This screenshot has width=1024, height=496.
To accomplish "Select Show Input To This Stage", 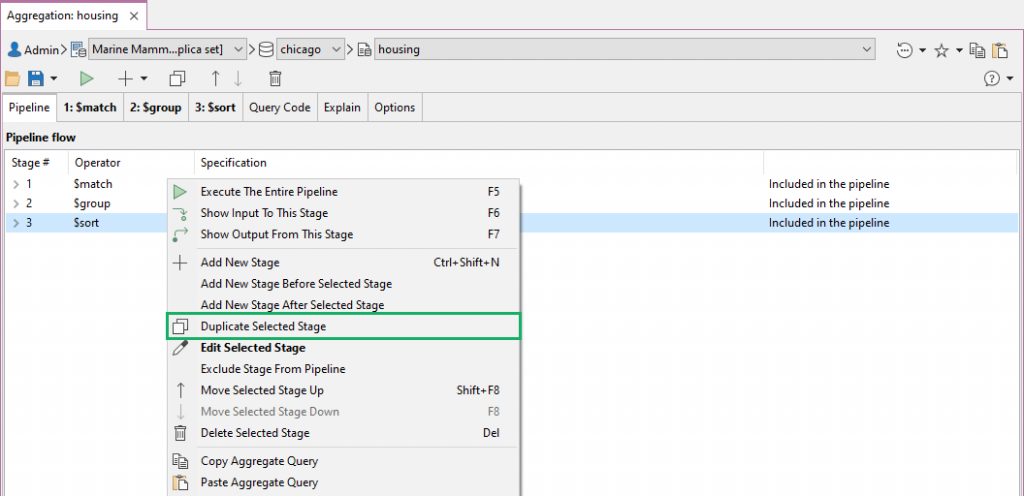I will tap(264, 213).
